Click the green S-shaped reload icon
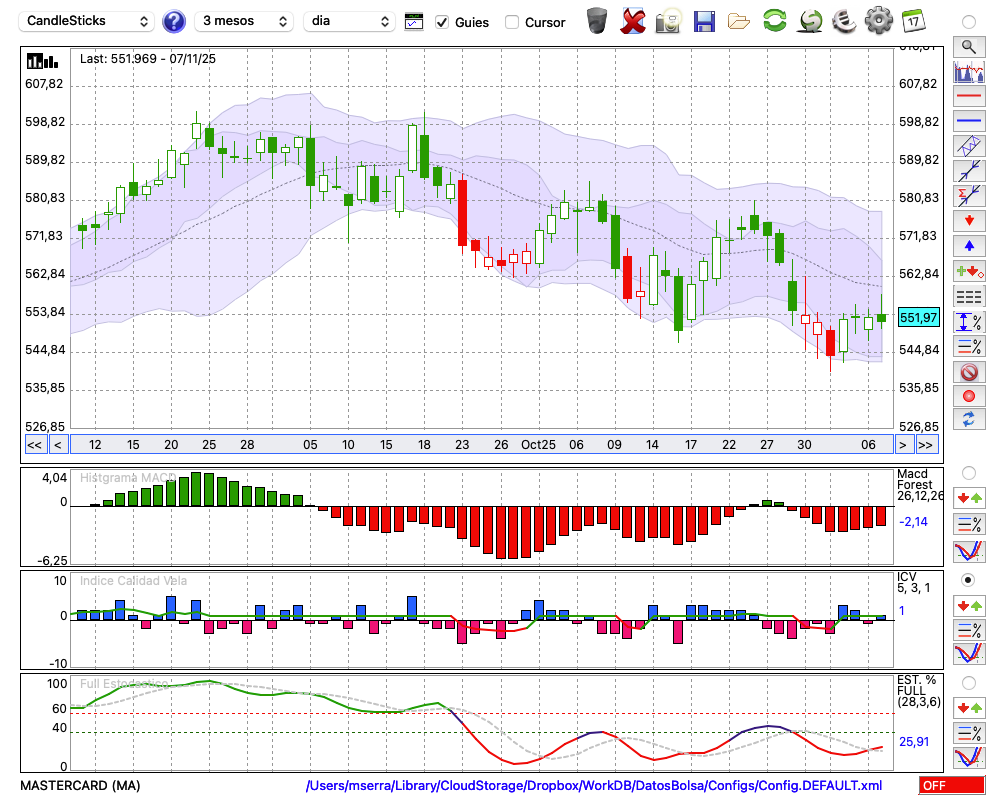1000x800 pixels. (811, 21)
